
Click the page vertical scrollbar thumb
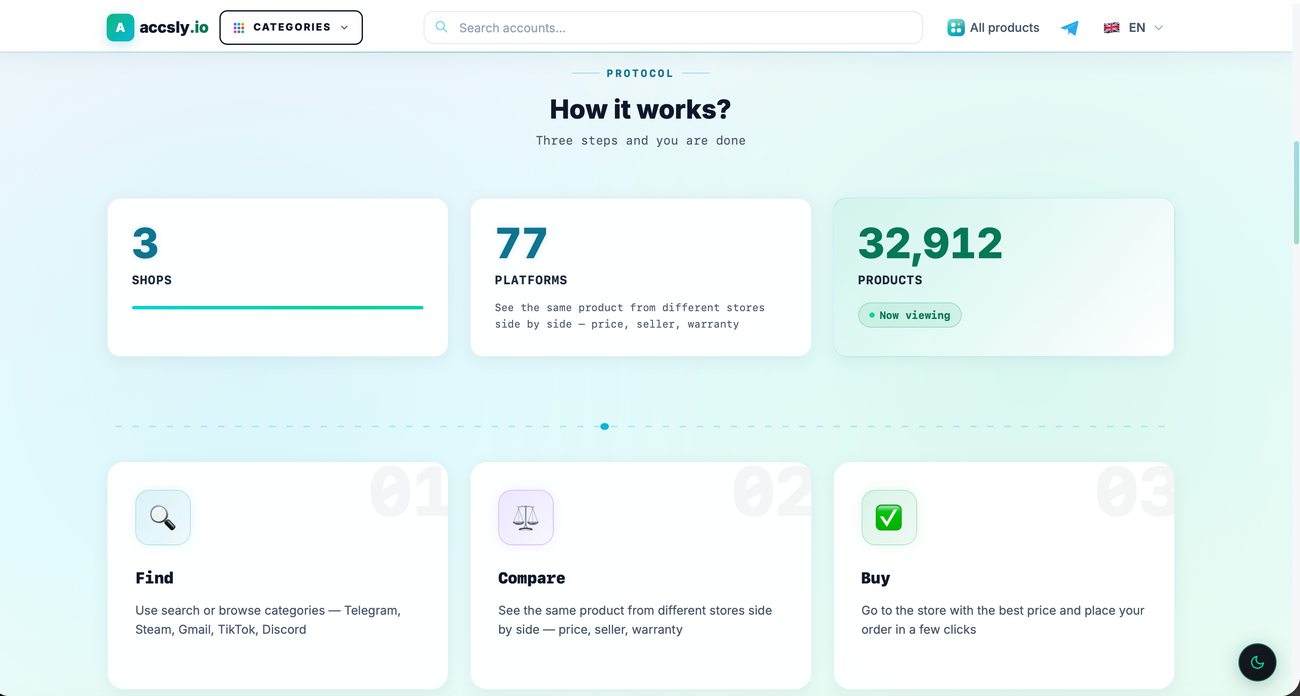(1296, 192)
